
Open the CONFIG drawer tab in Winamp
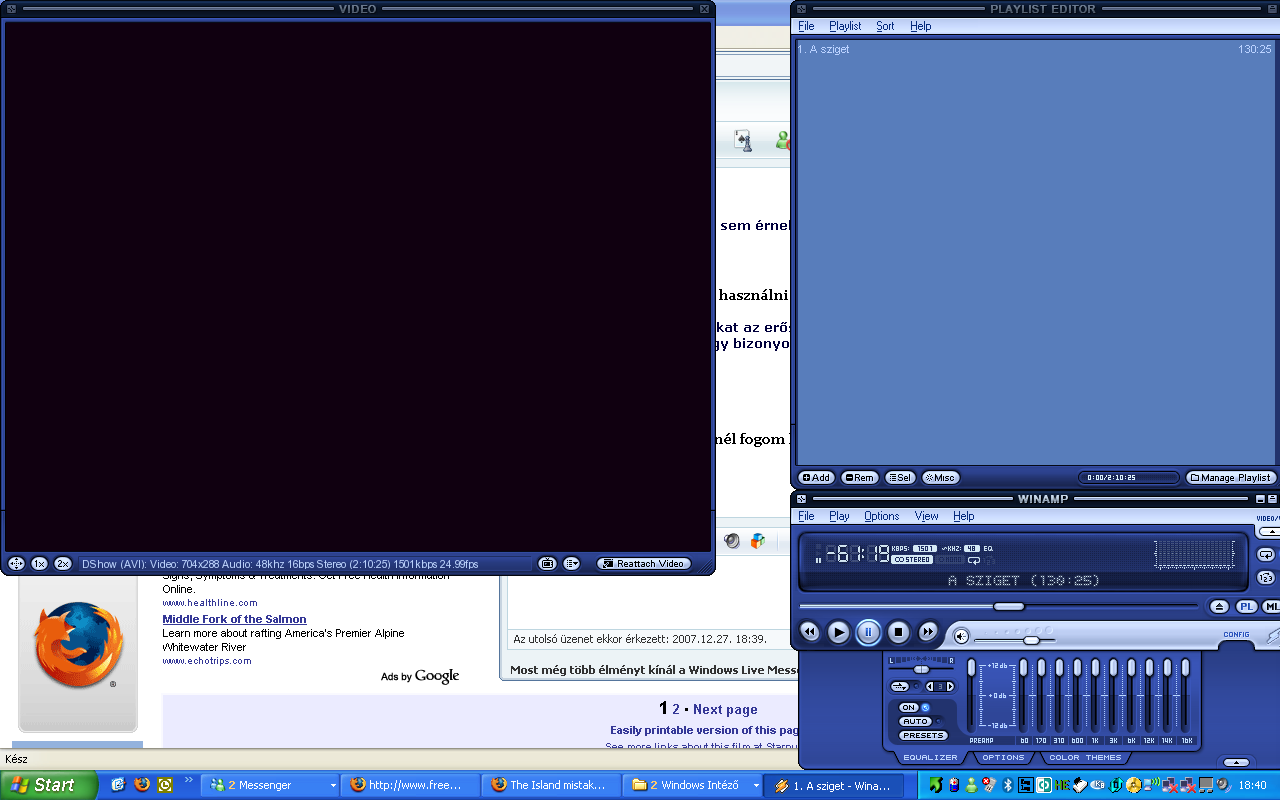click(x=1237, y=635)
